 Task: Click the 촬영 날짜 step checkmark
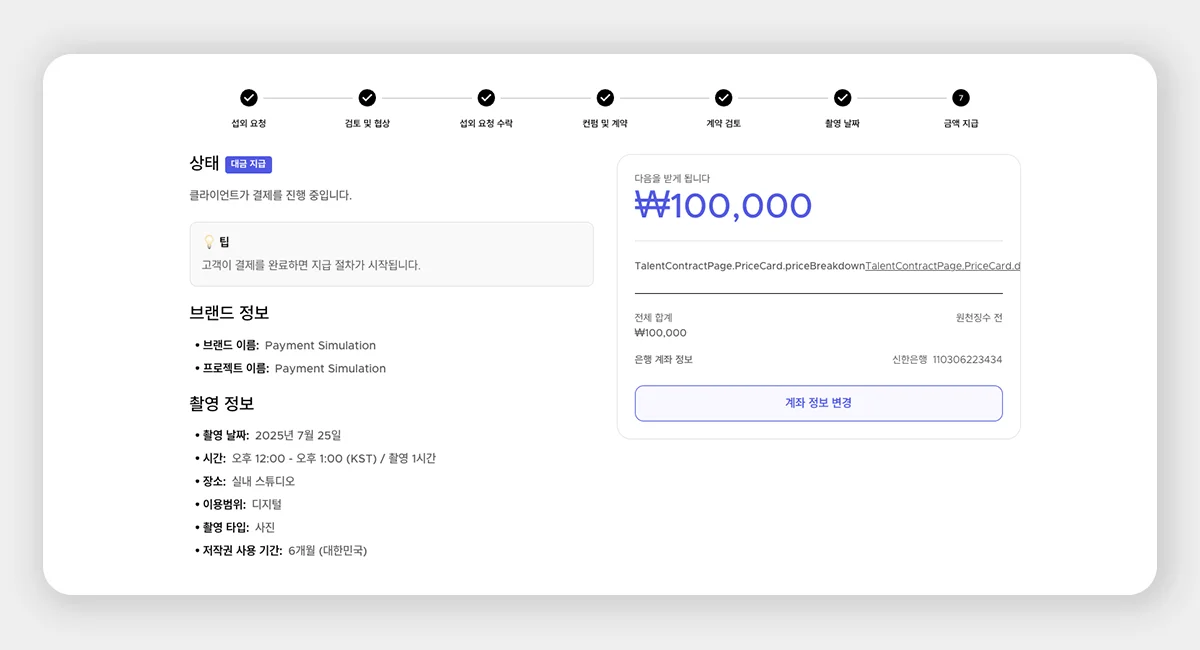[x=842, y=98]
